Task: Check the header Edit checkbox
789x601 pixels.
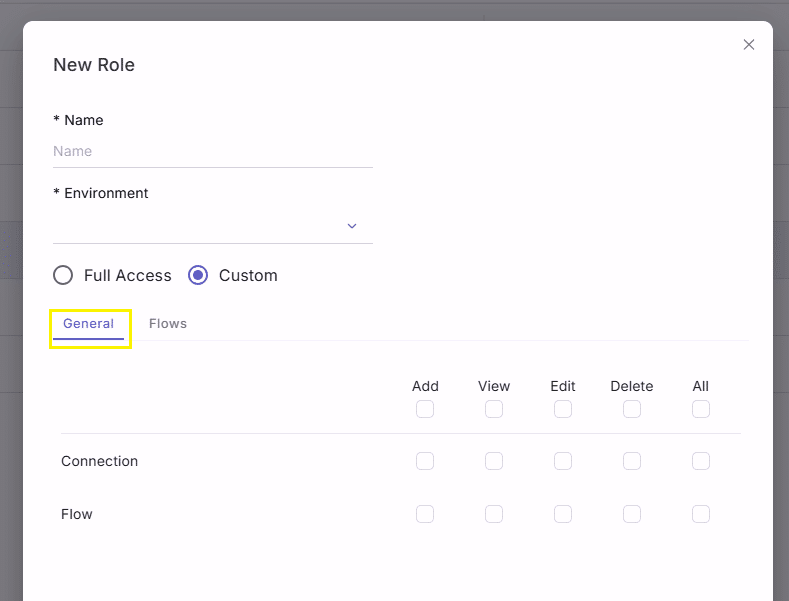Action: coord(563,409)
